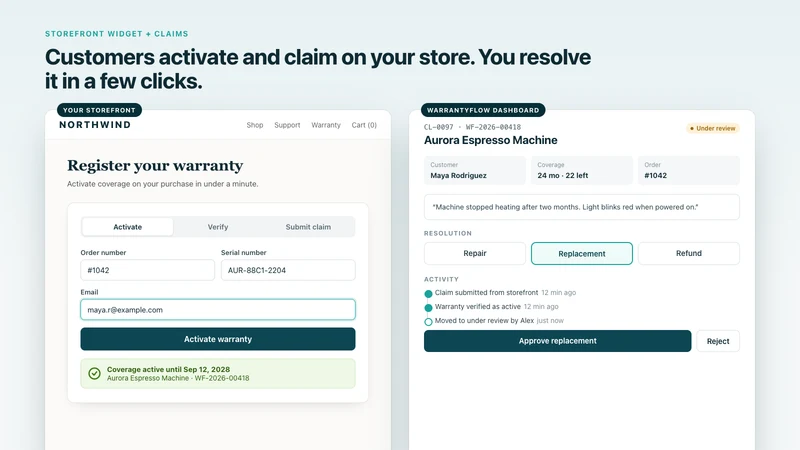Go to Warranty page in storefront nav
800x450 pixels.
point(326,125)
